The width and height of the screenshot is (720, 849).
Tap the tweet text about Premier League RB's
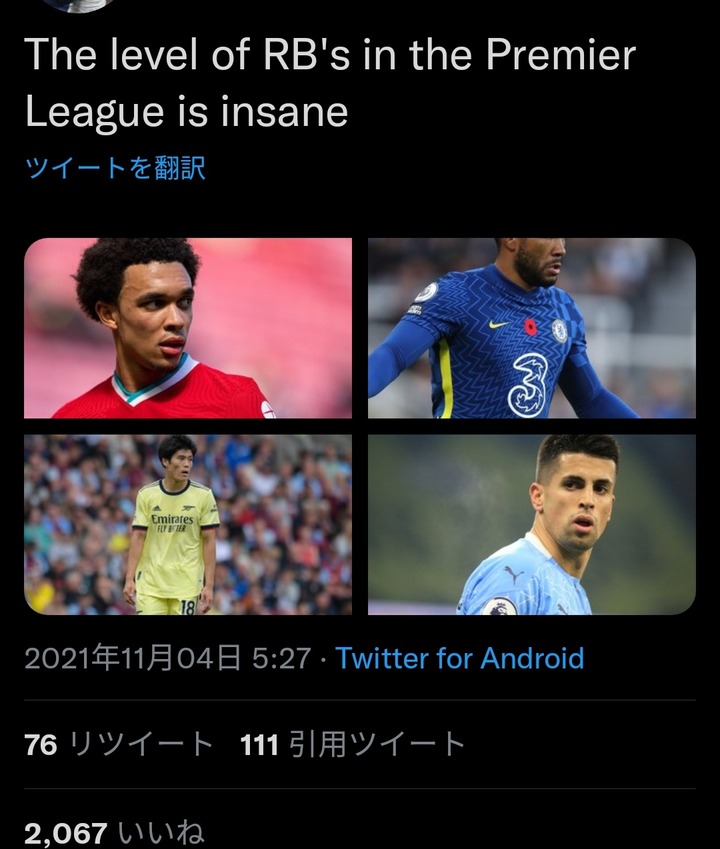point(330,82)
